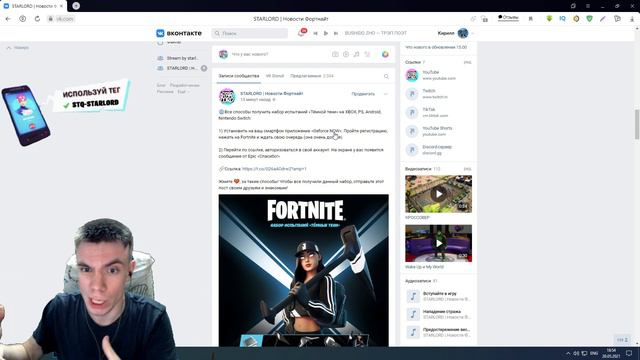Open the Аудиозаписи section header

421,281
